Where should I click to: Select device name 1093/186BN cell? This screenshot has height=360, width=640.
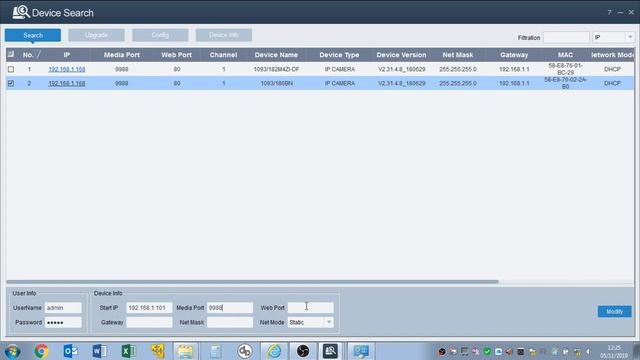(276, 83)
